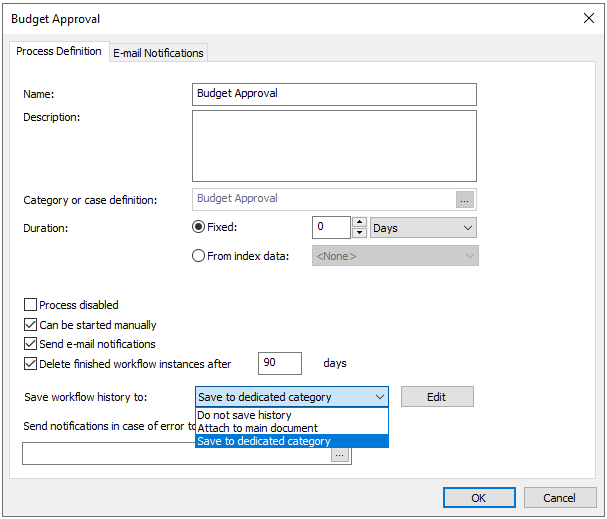Select the From index data radio button
The height and width of the screenshot is (519, 607).
pos(199,256)
